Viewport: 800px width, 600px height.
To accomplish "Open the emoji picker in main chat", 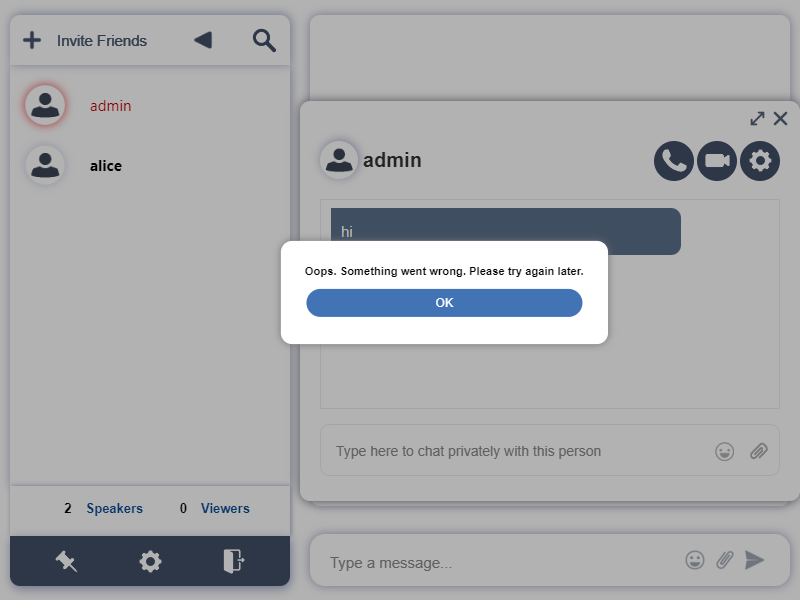I will point(693,560).
